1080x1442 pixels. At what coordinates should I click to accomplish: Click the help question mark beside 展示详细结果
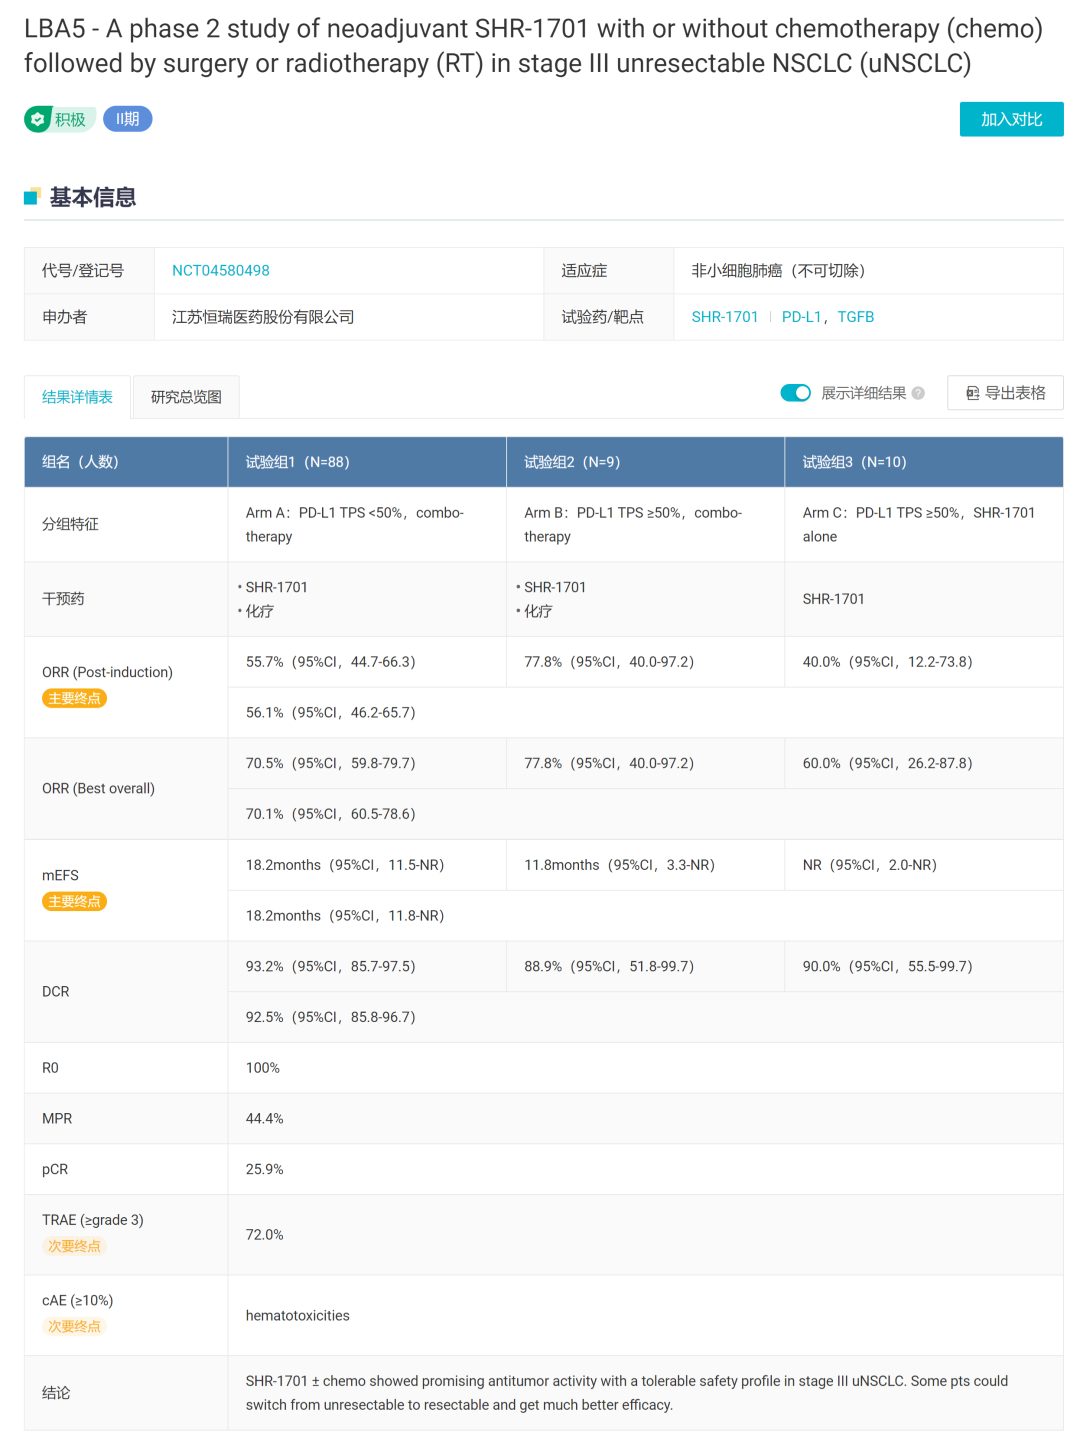(918, 393)
